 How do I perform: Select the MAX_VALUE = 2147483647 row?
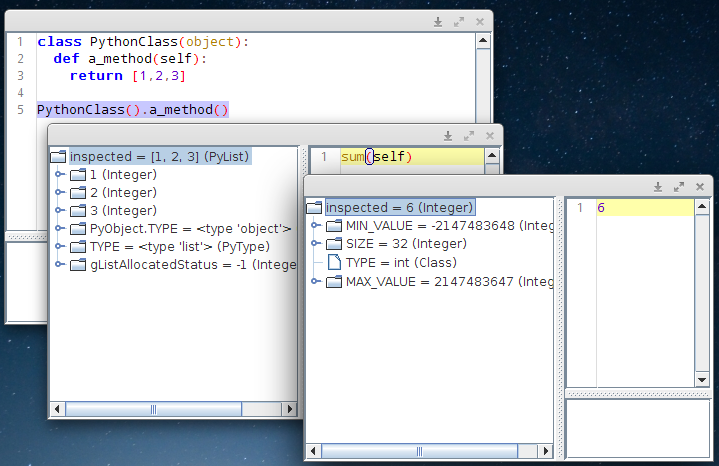pyautogui.click(x=449, y=281)
